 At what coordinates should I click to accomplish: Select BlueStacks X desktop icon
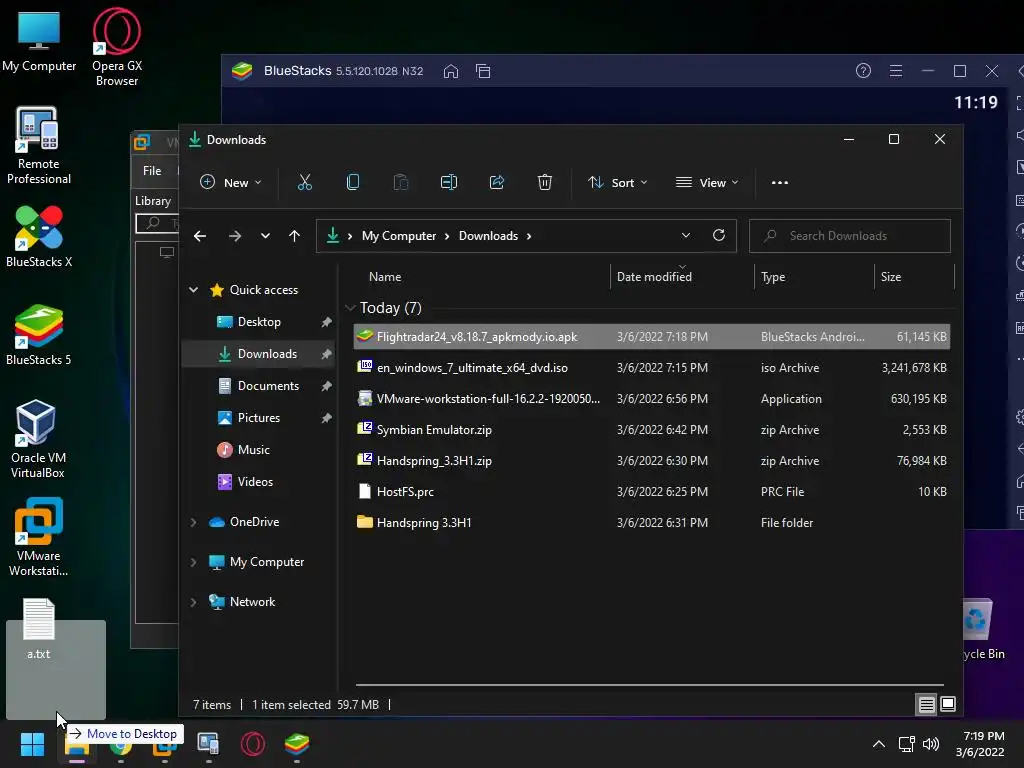(x=39, y=236)
